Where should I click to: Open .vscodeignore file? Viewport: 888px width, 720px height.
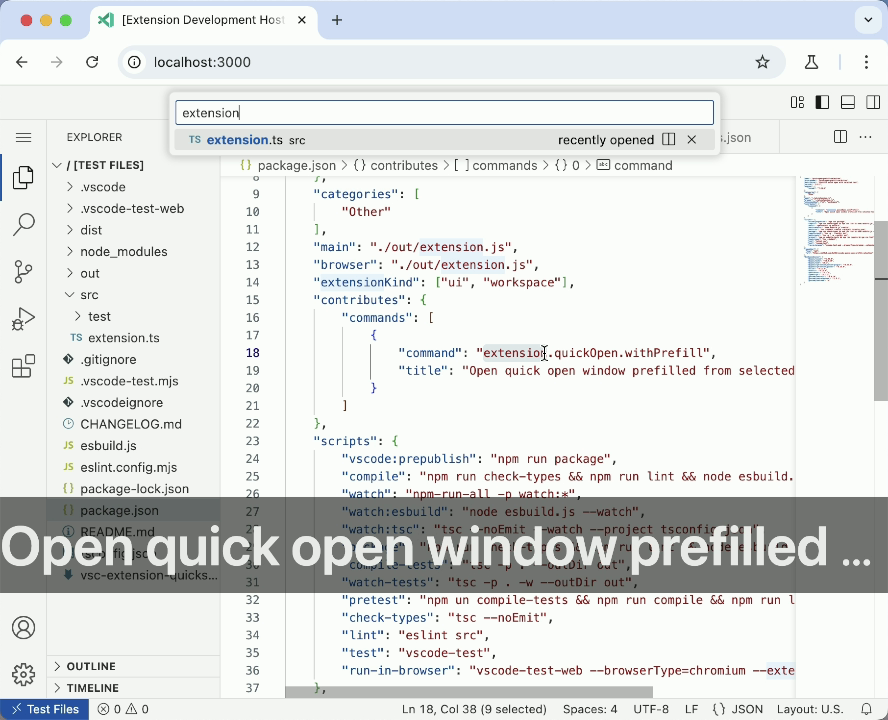click(134, 402)
